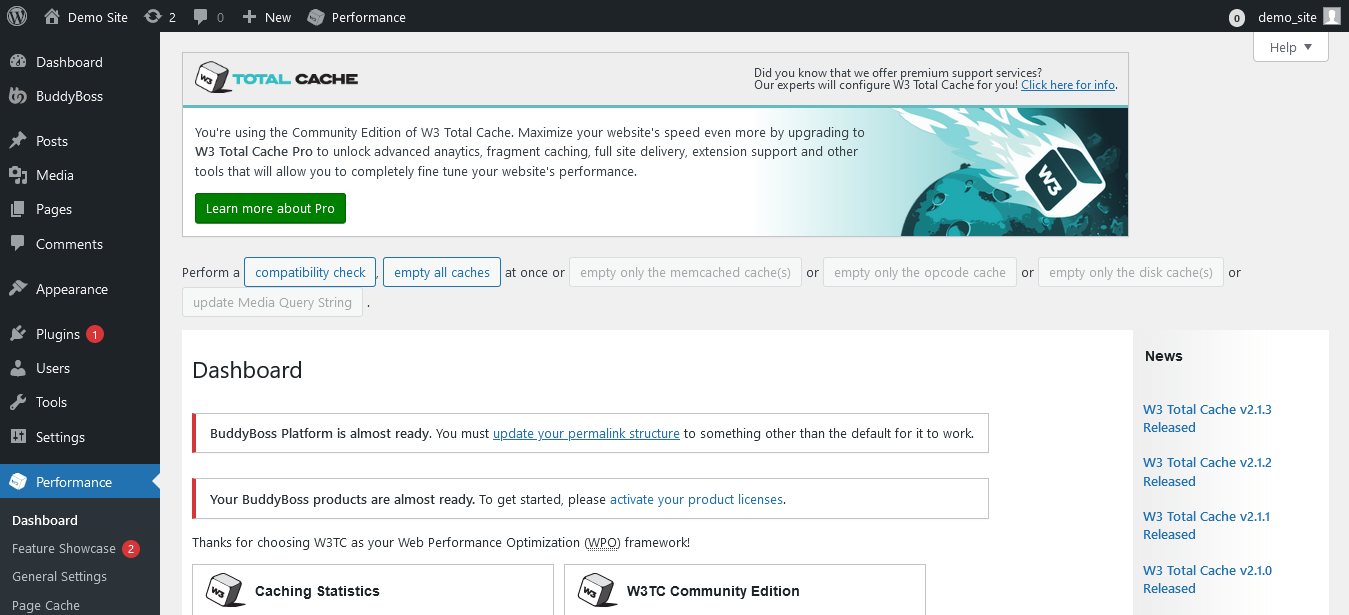1349x615 pixels.
Task: Click the demo_site user avatar
Action: 1332,16
